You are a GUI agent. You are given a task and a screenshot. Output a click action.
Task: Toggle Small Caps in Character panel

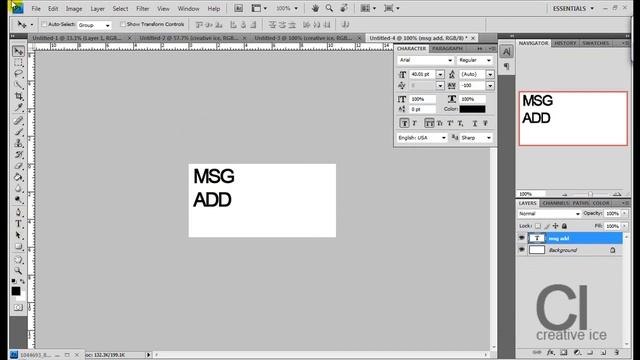click(x=440, y=123)
